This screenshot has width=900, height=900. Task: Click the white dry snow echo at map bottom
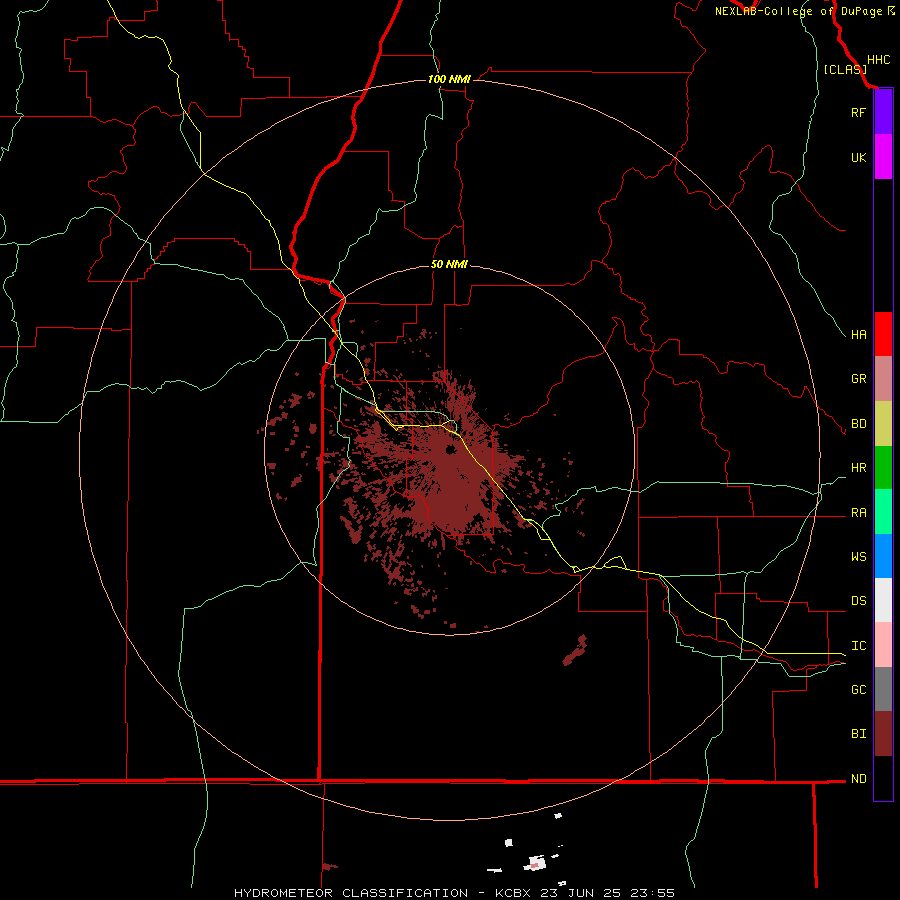coord(534,863)
